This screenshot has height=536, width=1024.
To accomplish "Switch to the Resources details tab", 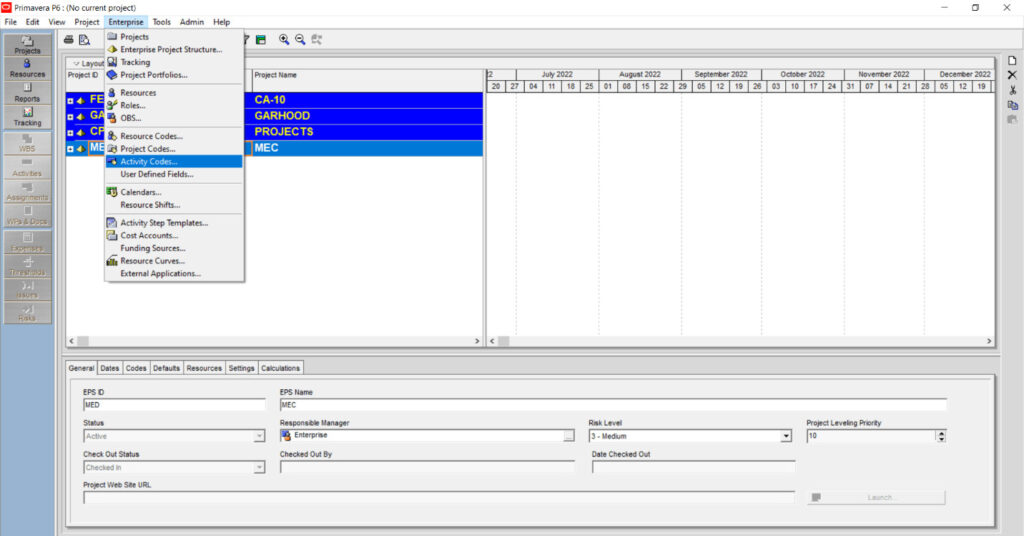I will click(204, 368).
